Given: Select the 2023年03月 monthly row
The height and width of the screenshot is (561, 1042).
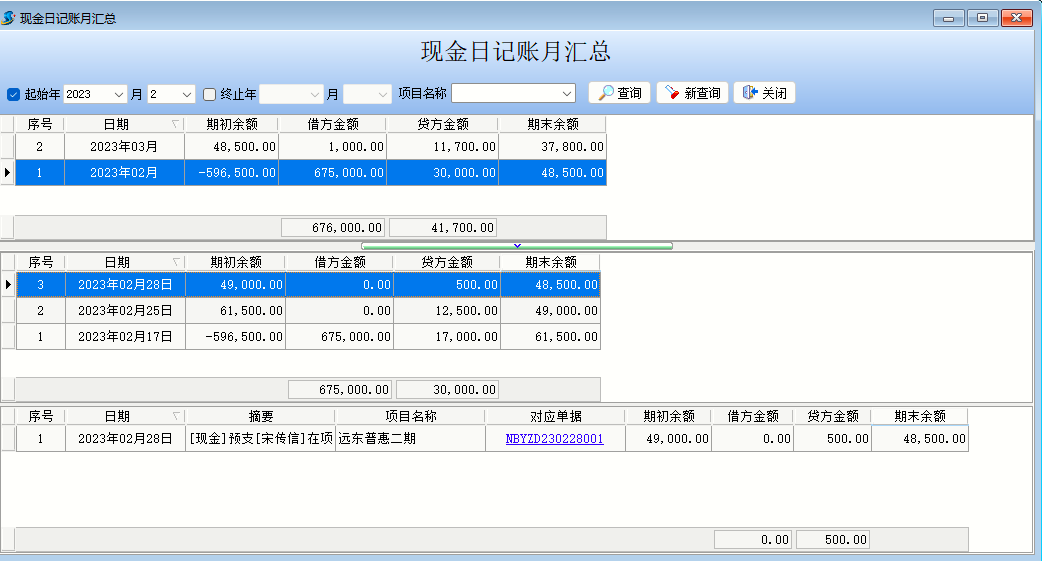Looking at the screenshot, I should pyautogui.click(x=124, y=146).
